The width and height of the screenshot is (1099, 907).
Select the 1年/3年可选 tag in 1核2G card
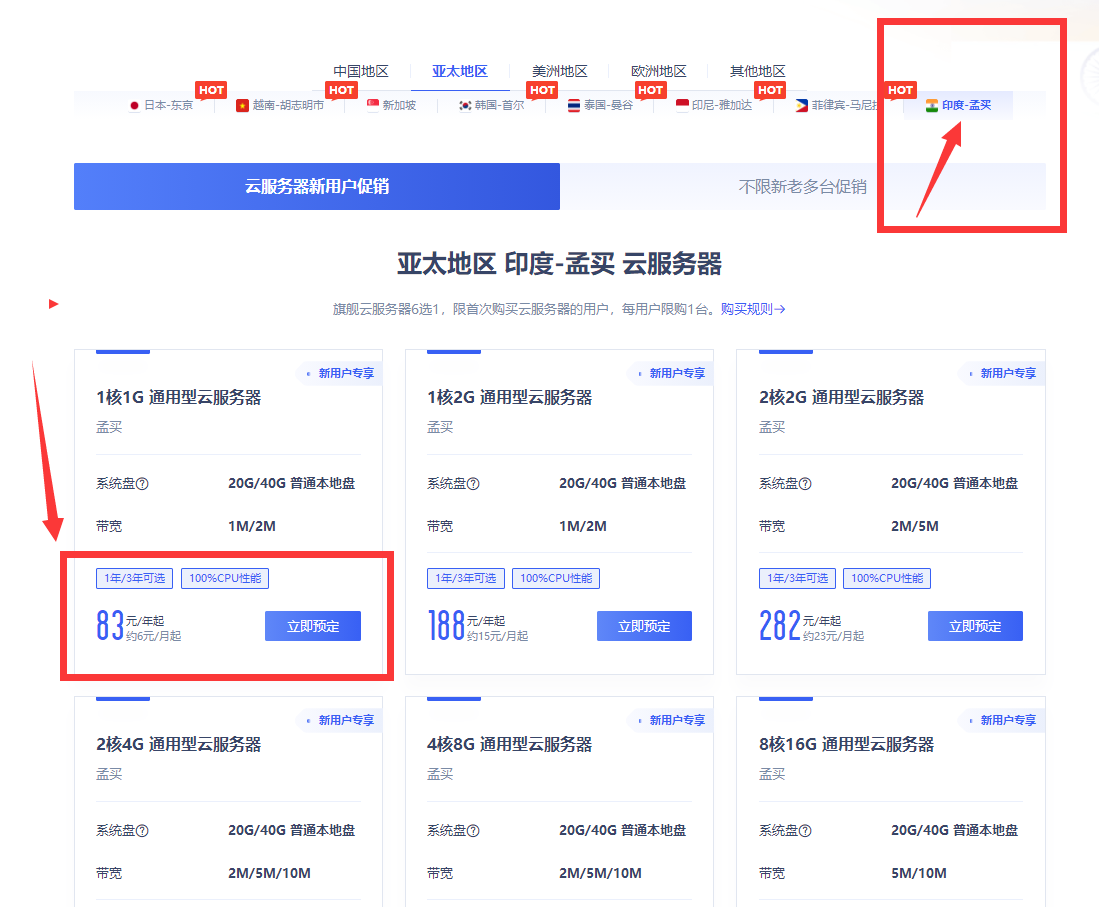click(x=465, y=578)
